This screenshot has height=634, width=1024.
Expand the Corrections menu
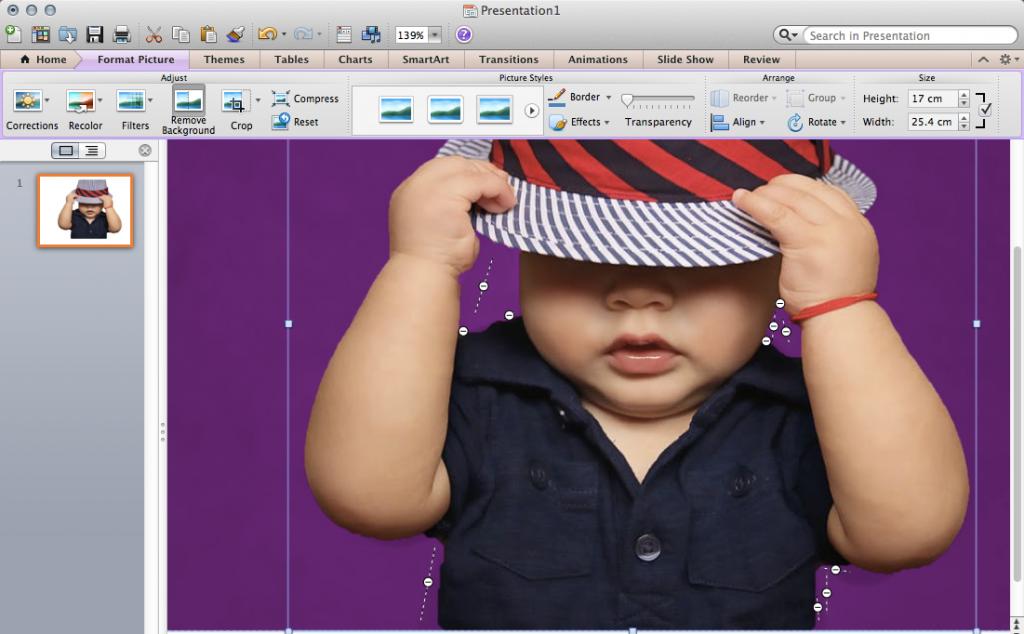47,101
